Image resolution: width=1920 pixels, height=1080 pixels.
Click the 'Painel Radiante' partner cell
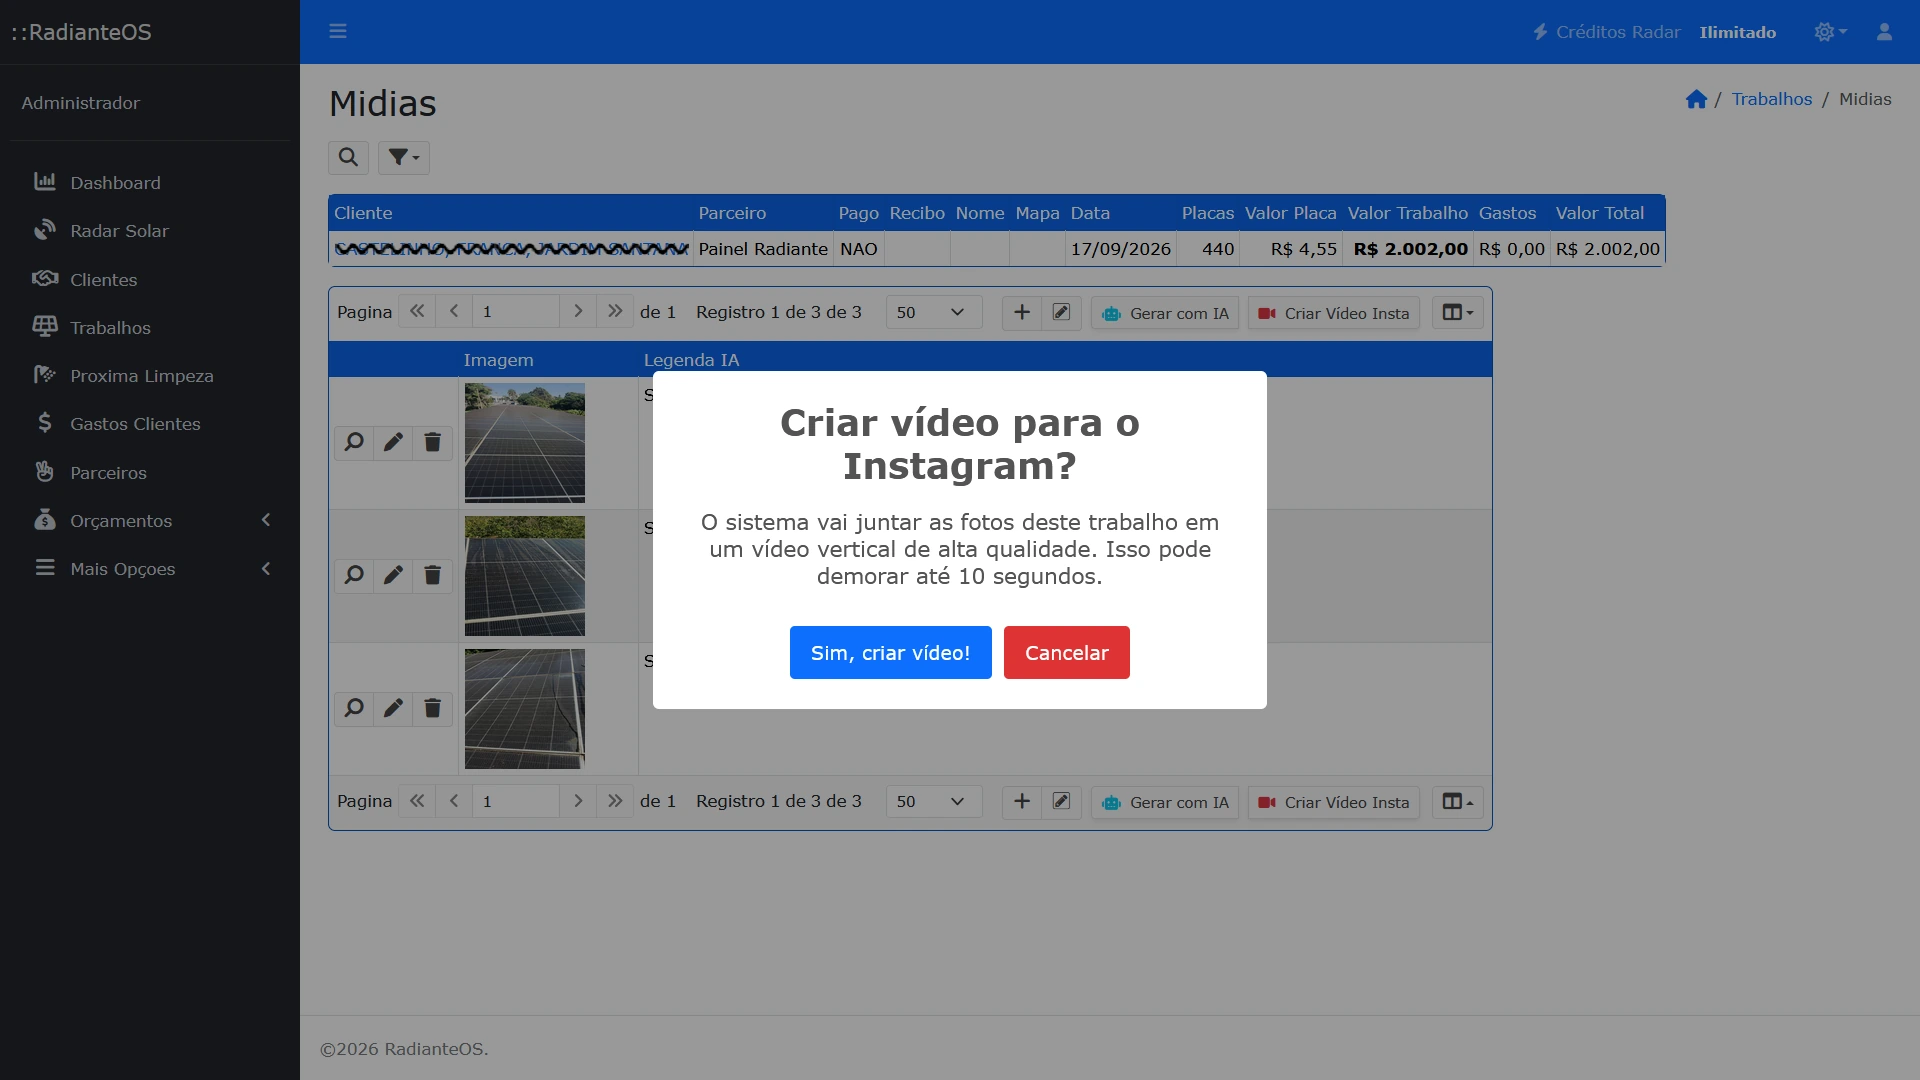[x=763, y=249]
